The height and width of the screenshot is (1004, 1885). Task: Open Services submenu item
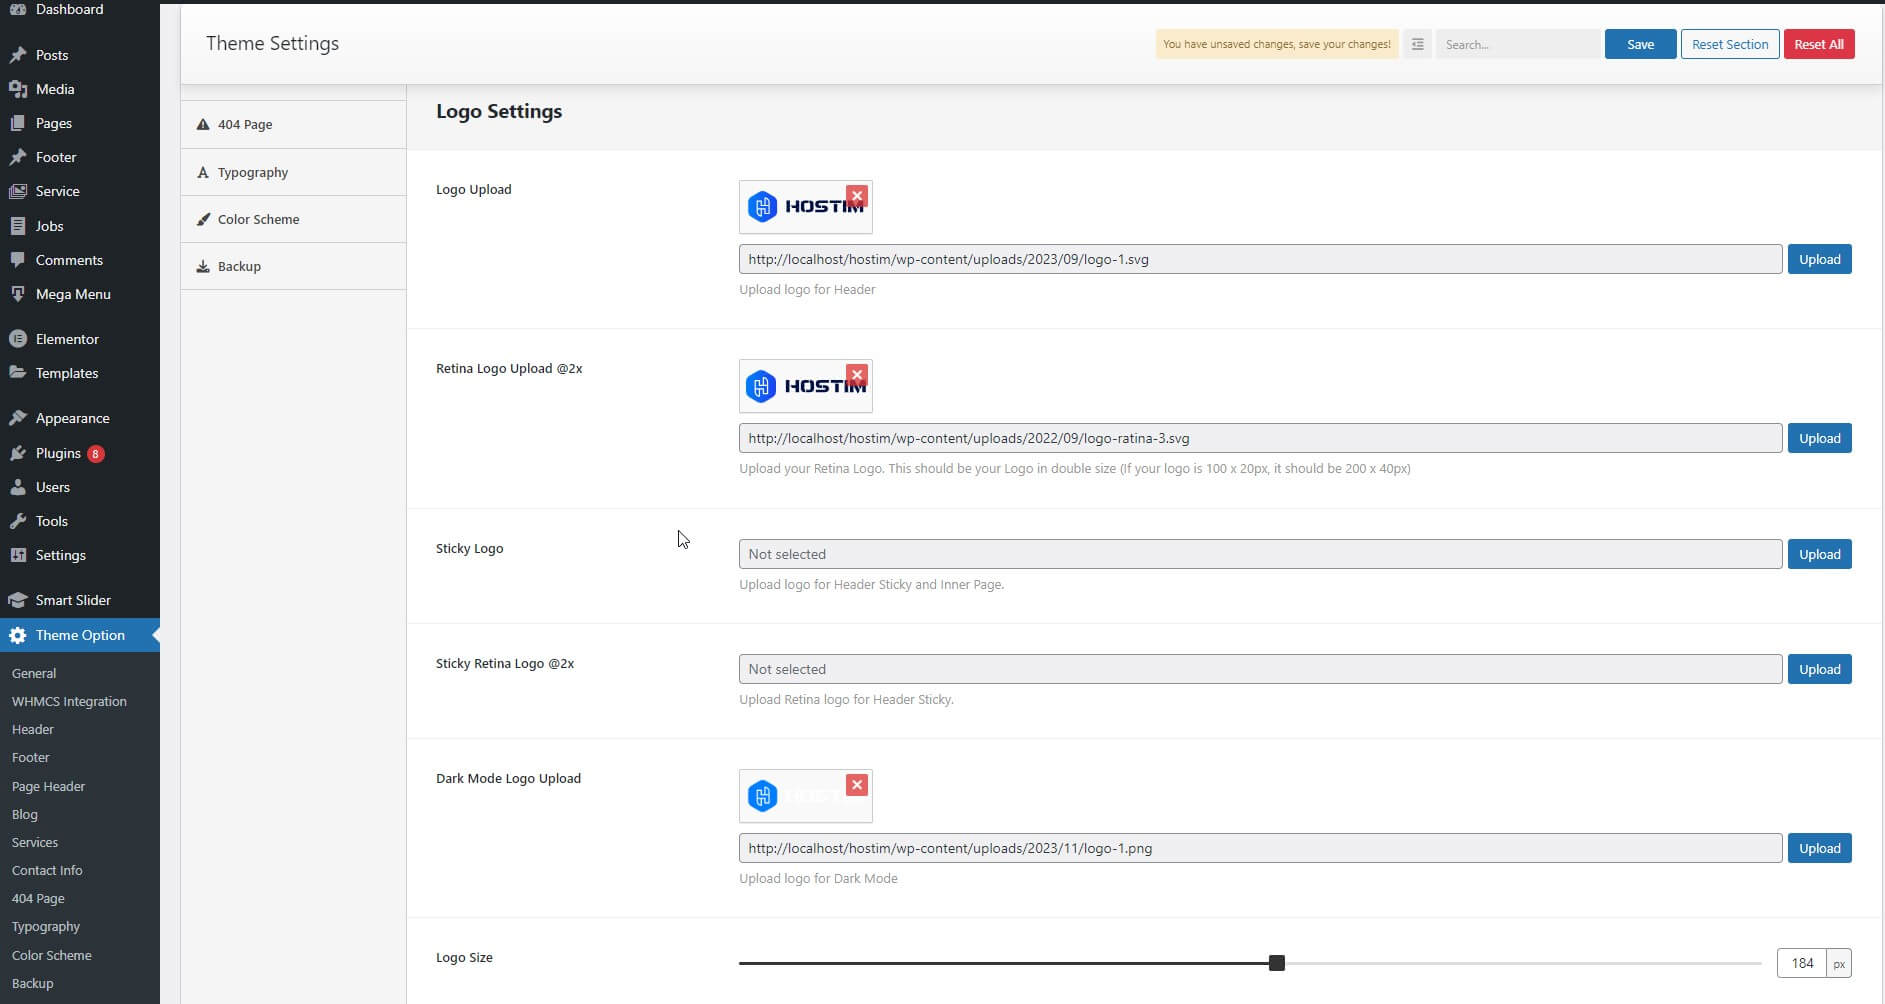tap(35, 842)
